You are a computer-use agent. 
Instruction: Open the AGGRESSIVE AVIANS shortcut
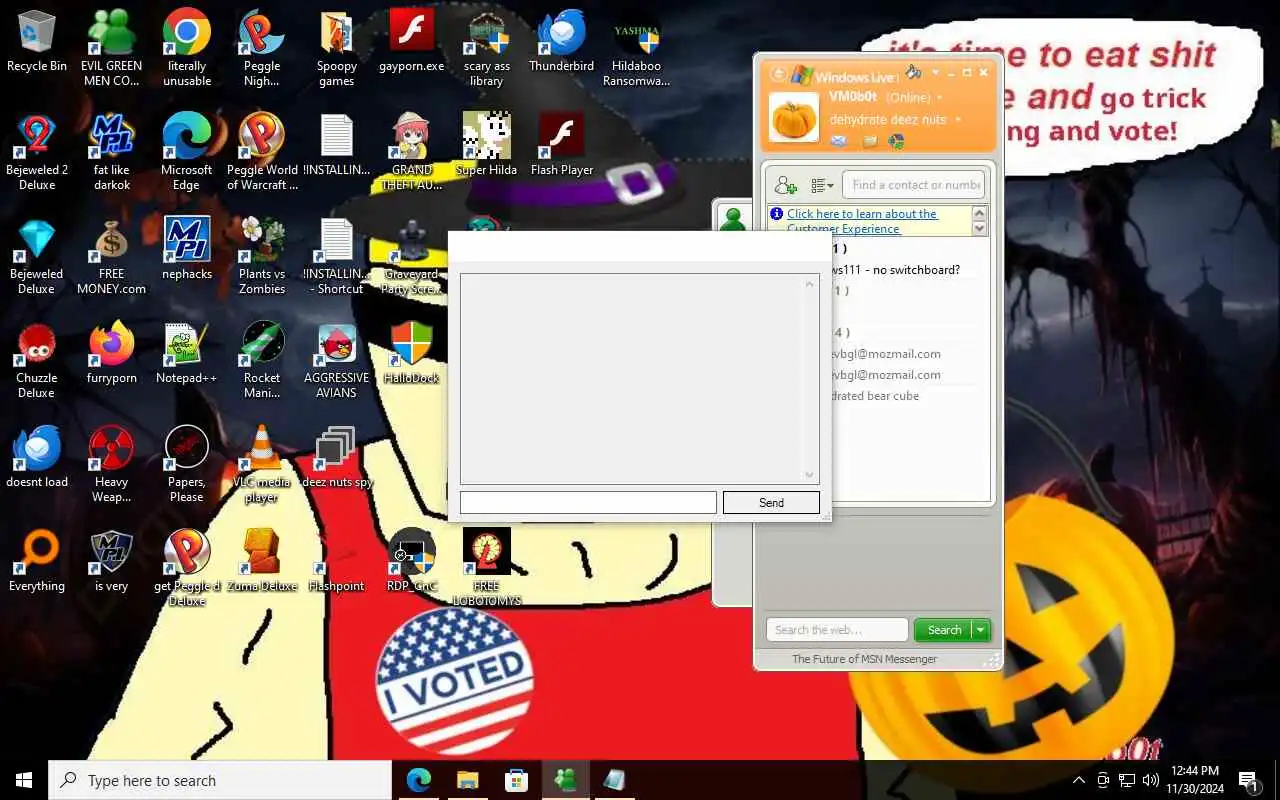tap(337, 360)
